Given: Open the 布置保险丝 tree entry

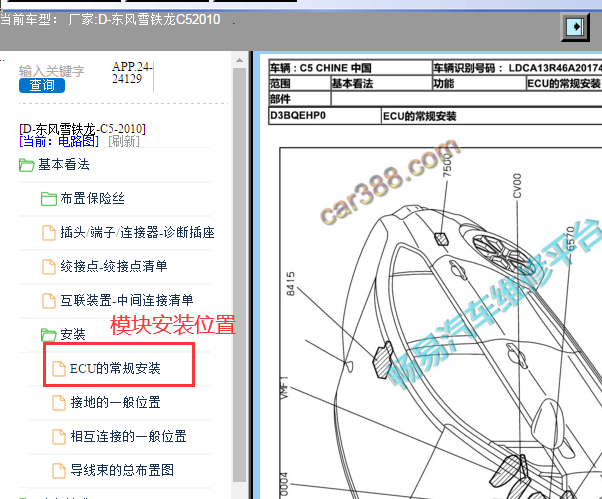Looking at the screenshot, I should pos(93,198).
